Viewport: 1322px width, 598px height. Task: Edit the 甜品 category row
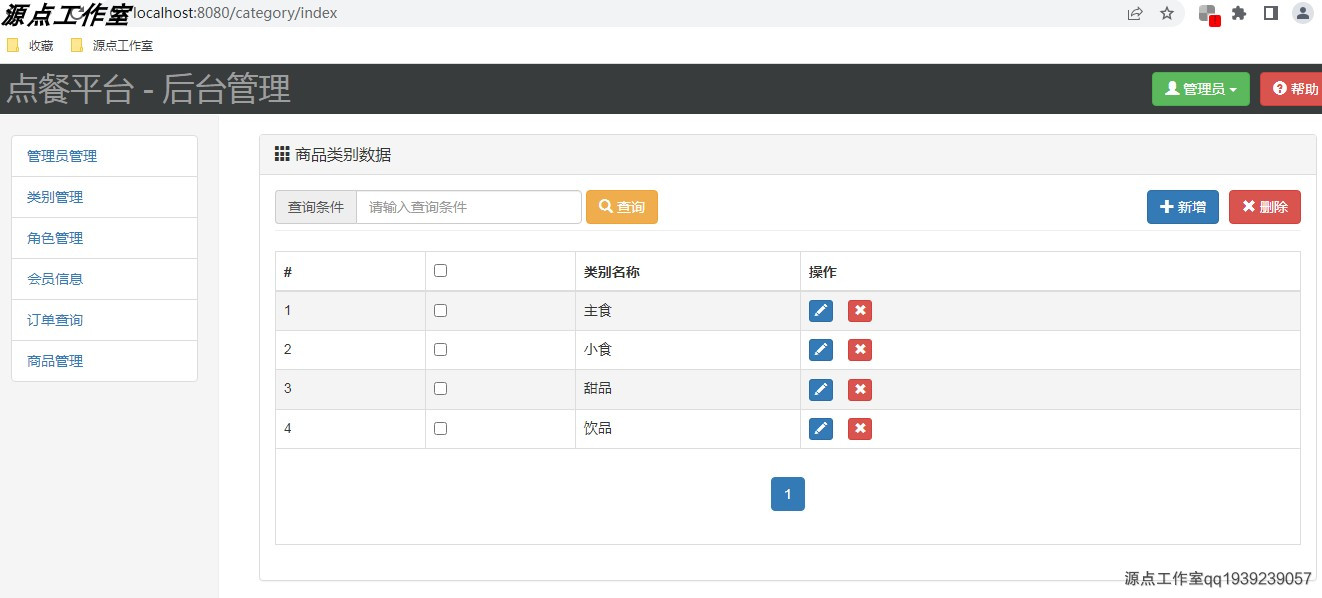[x=820, y=389]
